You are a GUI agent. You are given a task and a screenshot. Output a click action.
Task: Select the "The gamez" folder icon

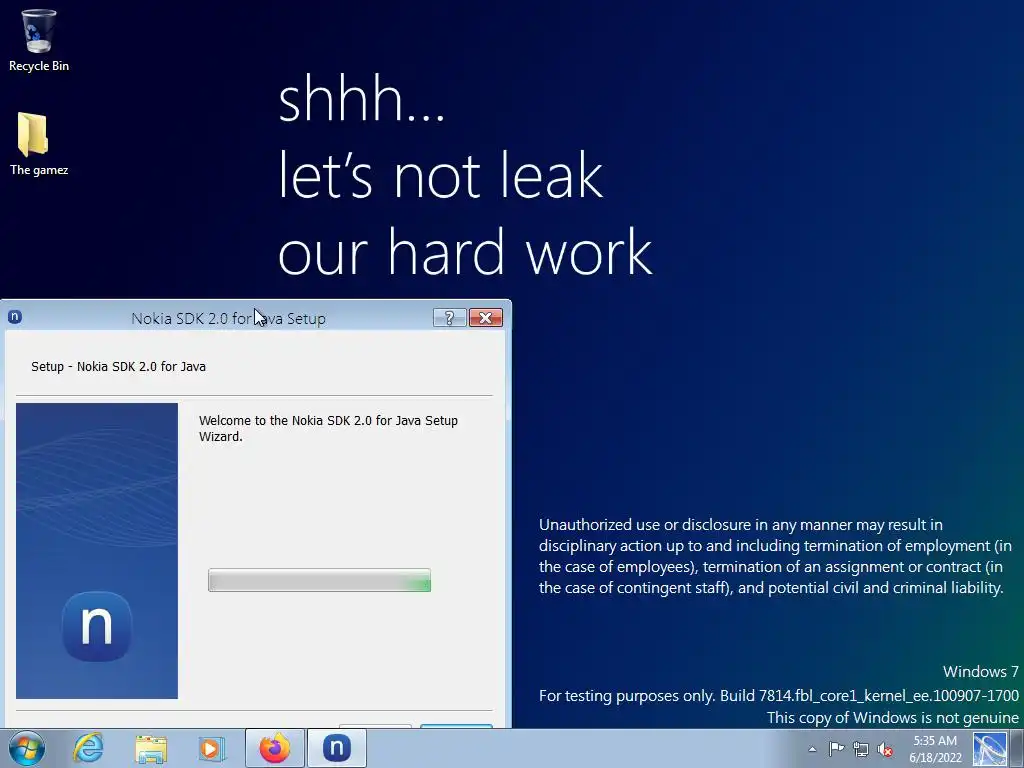[39, 144]
